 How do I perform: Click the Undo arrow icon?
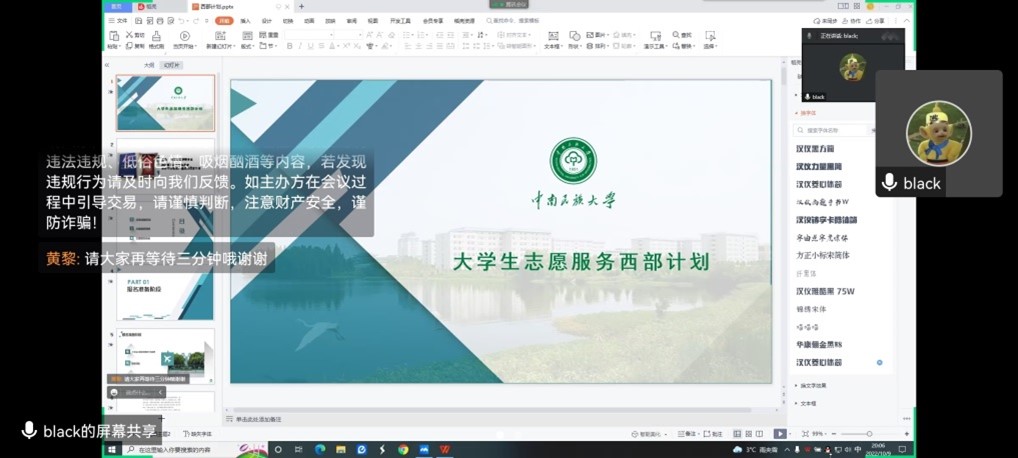[x=181, y=21]
